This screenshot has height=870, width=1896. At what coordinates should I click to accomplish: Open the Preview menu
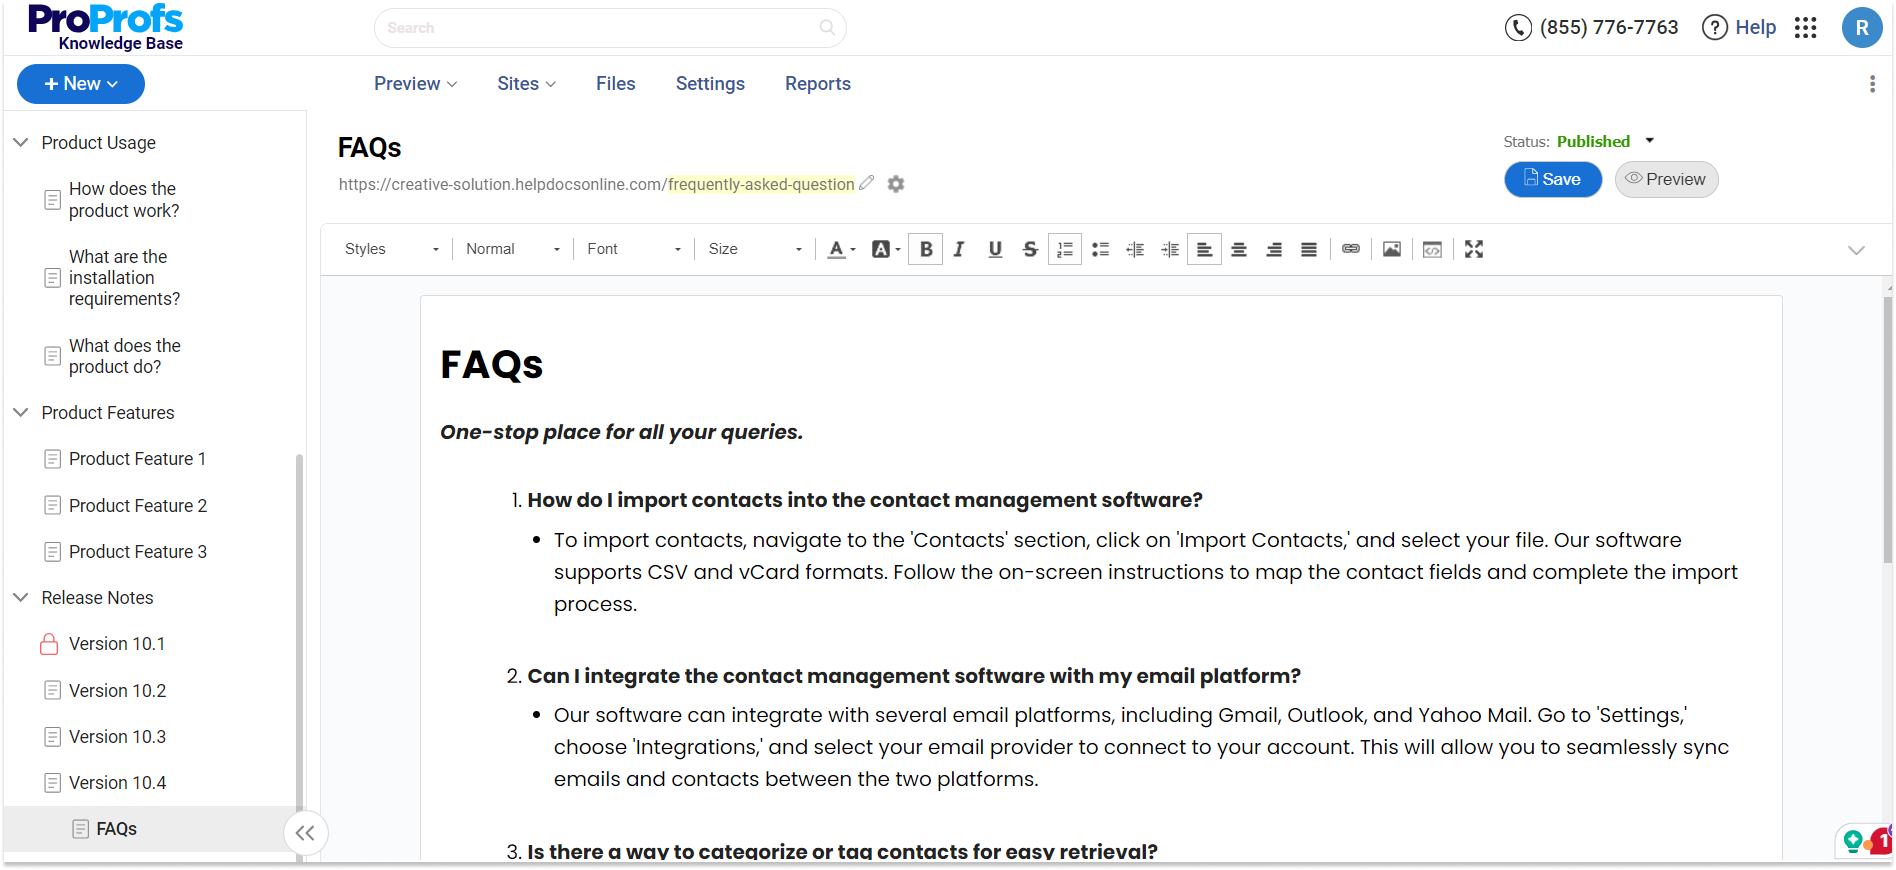pyautogui.click(x=415, y=84)
